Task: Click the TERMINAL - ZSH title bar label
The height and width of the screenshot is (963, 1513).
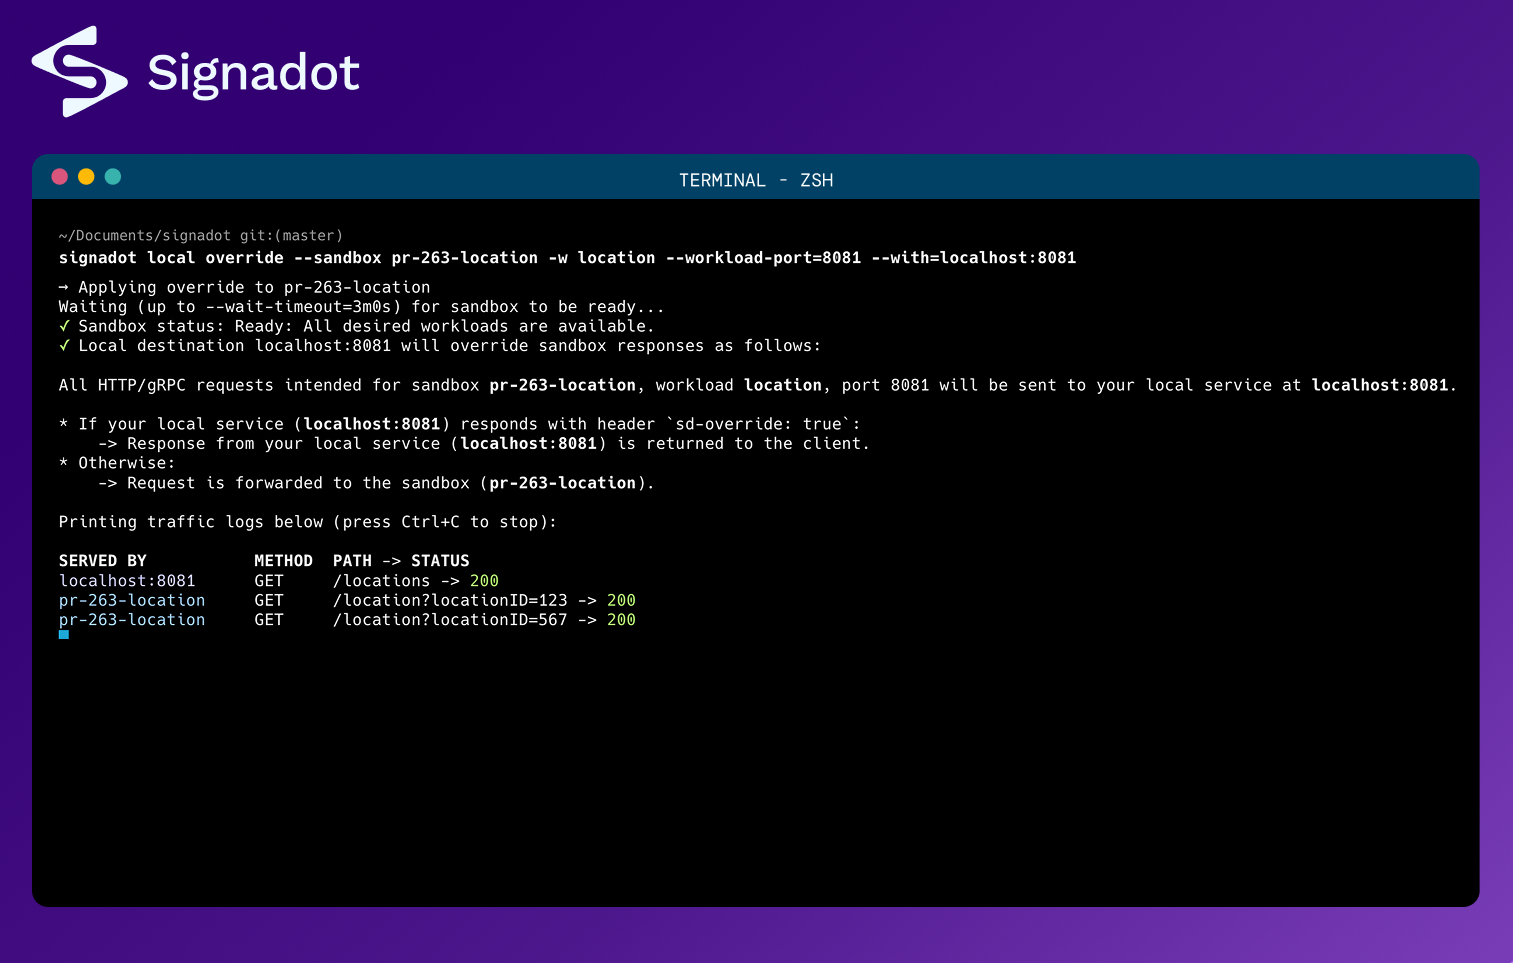Action: [756, 180]
